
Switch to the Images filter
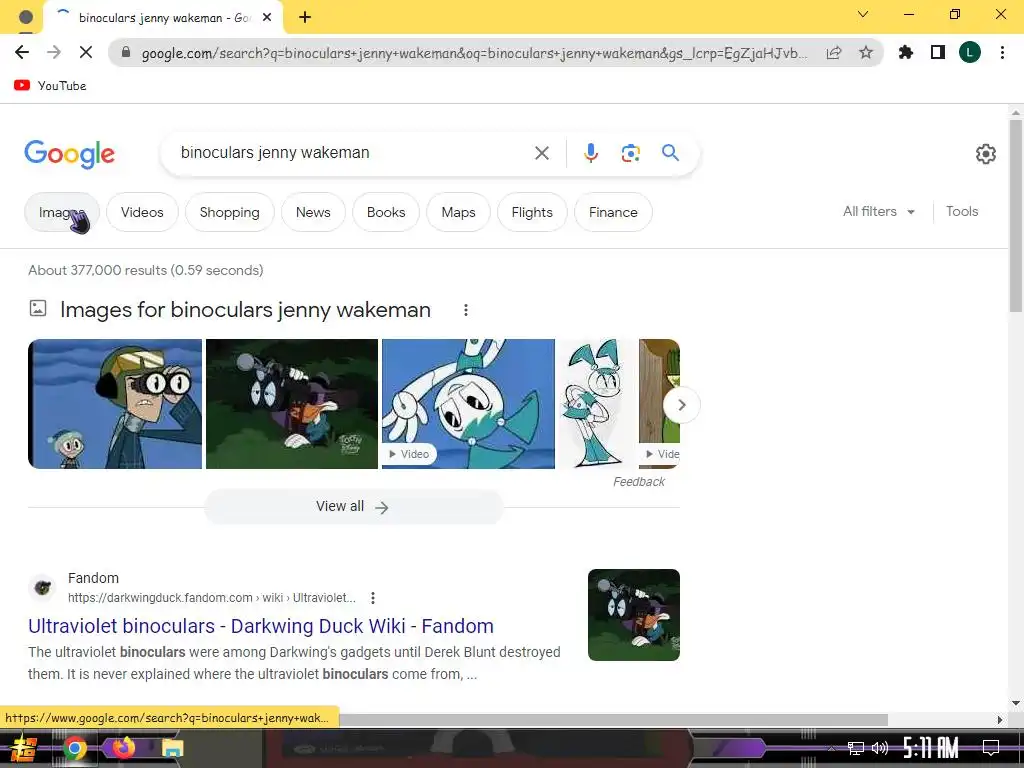62,212
